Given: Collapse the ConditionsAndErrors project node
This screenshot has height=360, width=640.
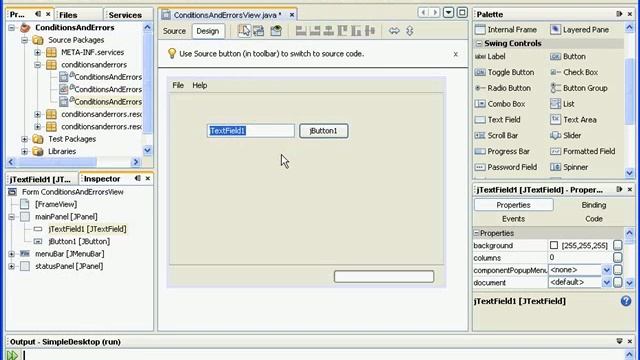Looking at the screenshot, I should (12, 28).
